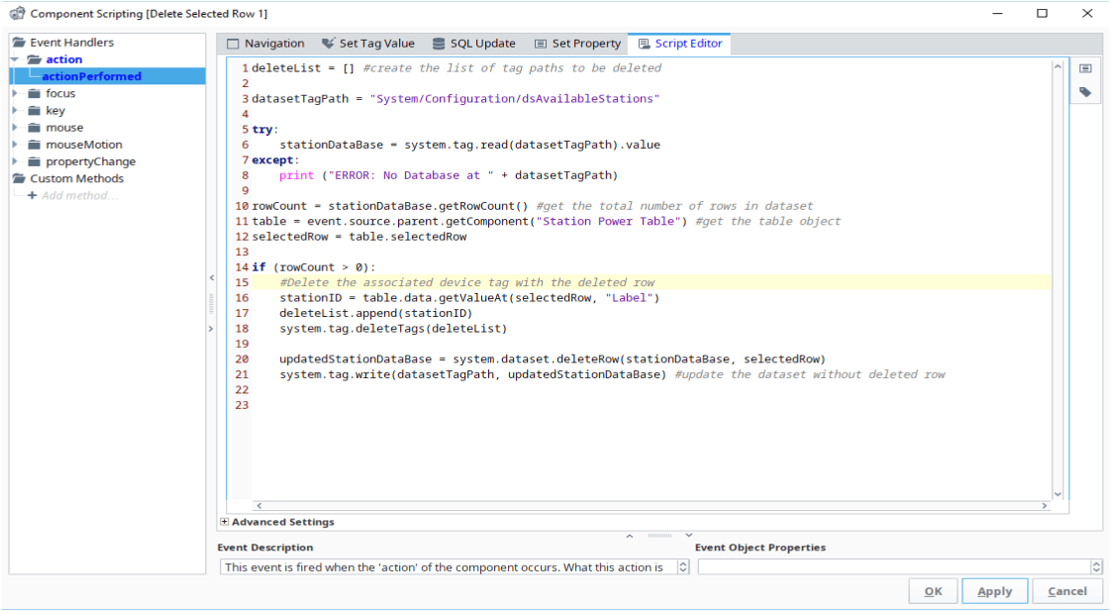1111x611 pixels.
Task: Click the property browser icon beside the editor
Action: pos(1085,68)
